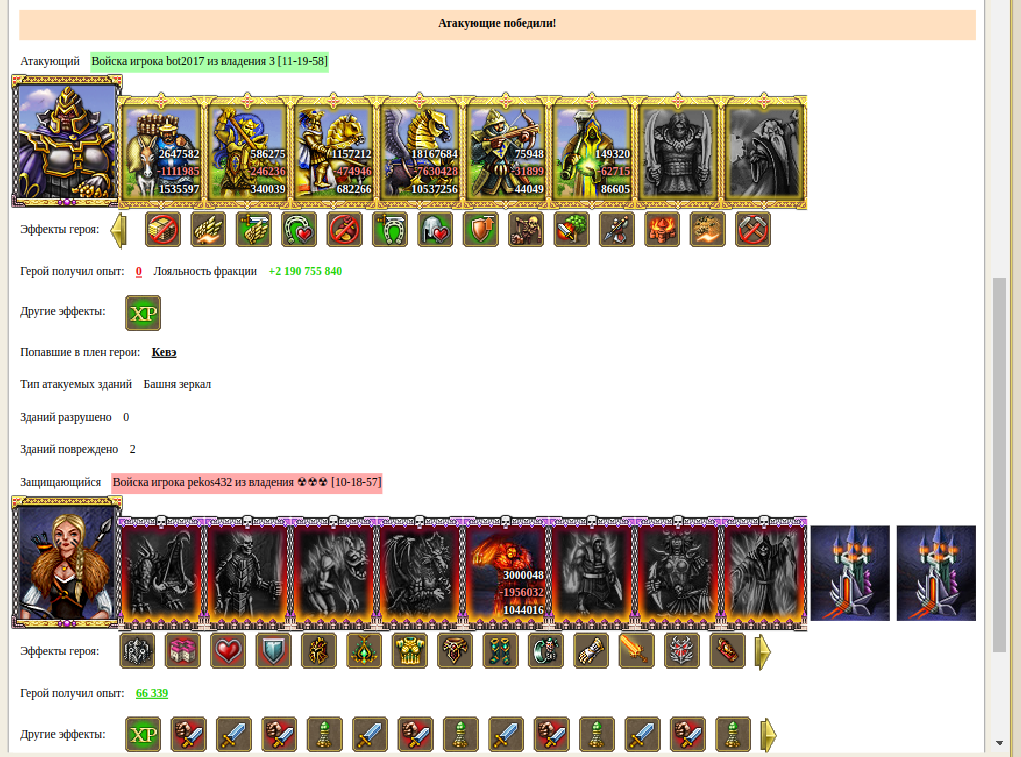Viewport: 1021px width, 757px height.
Task: Expand defender hero effects with right arrow
Action: coord(763,652)
